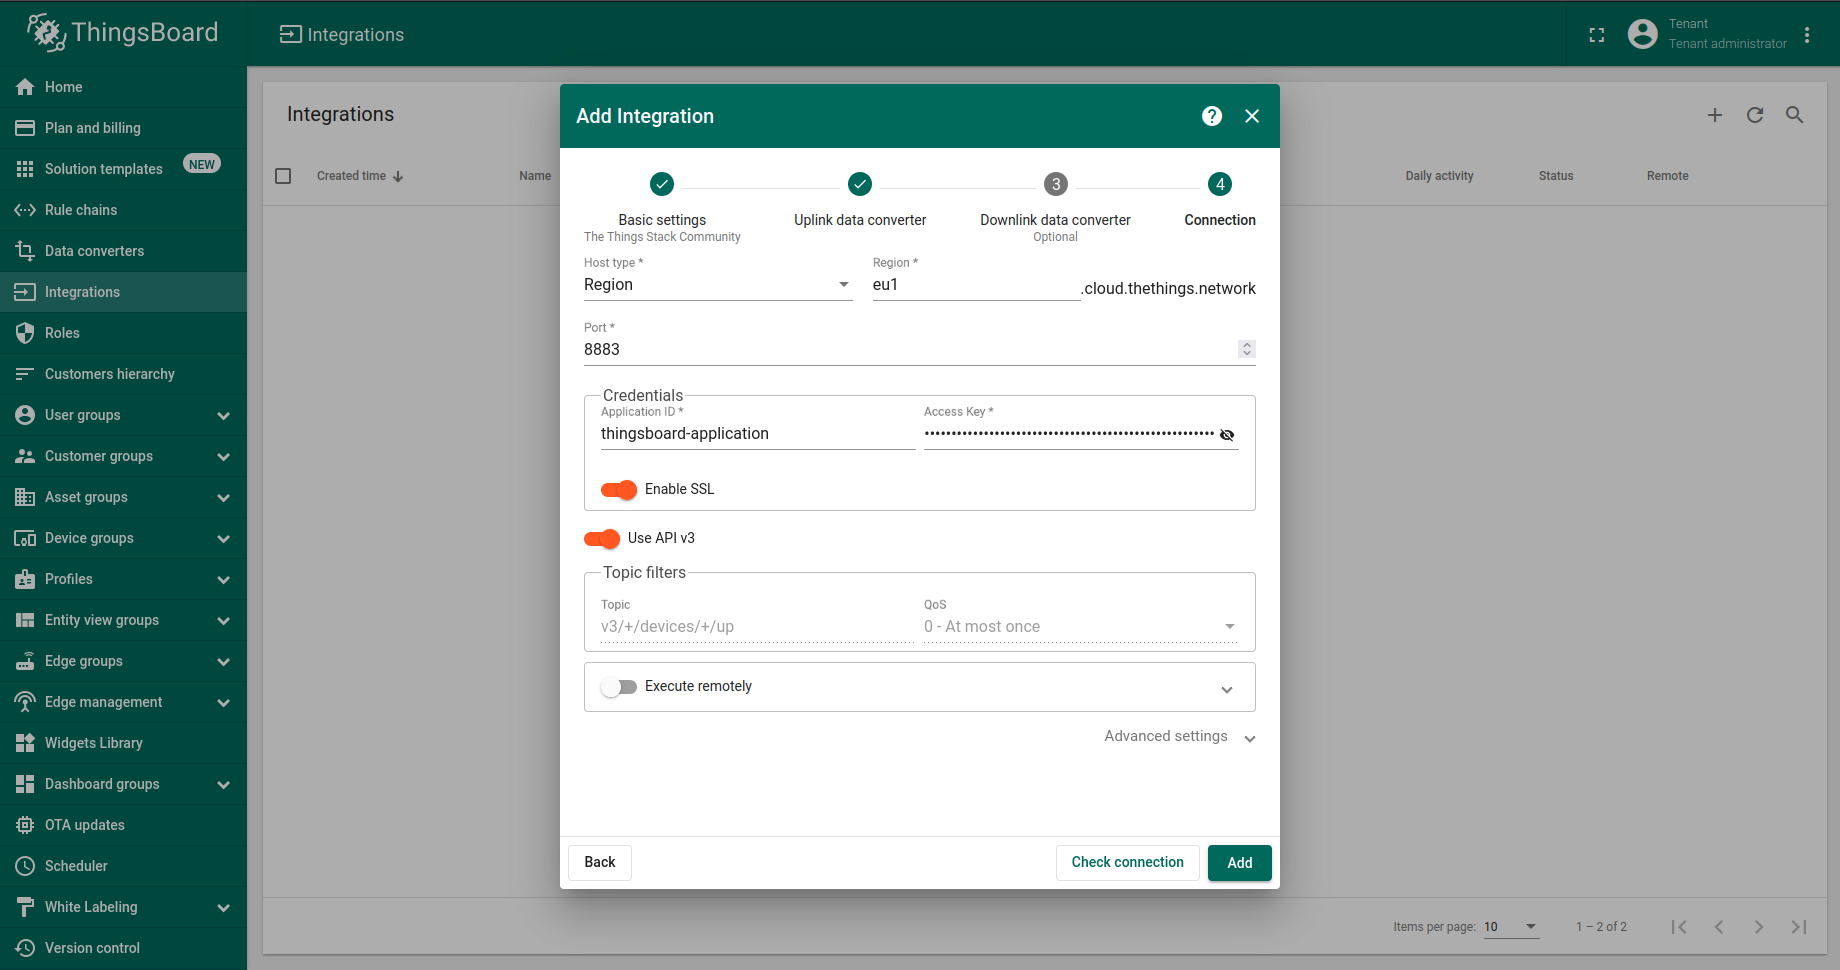Open the Host type dropdown
This screenshot has height=970, width=1840.
click(x=717, y=285)
